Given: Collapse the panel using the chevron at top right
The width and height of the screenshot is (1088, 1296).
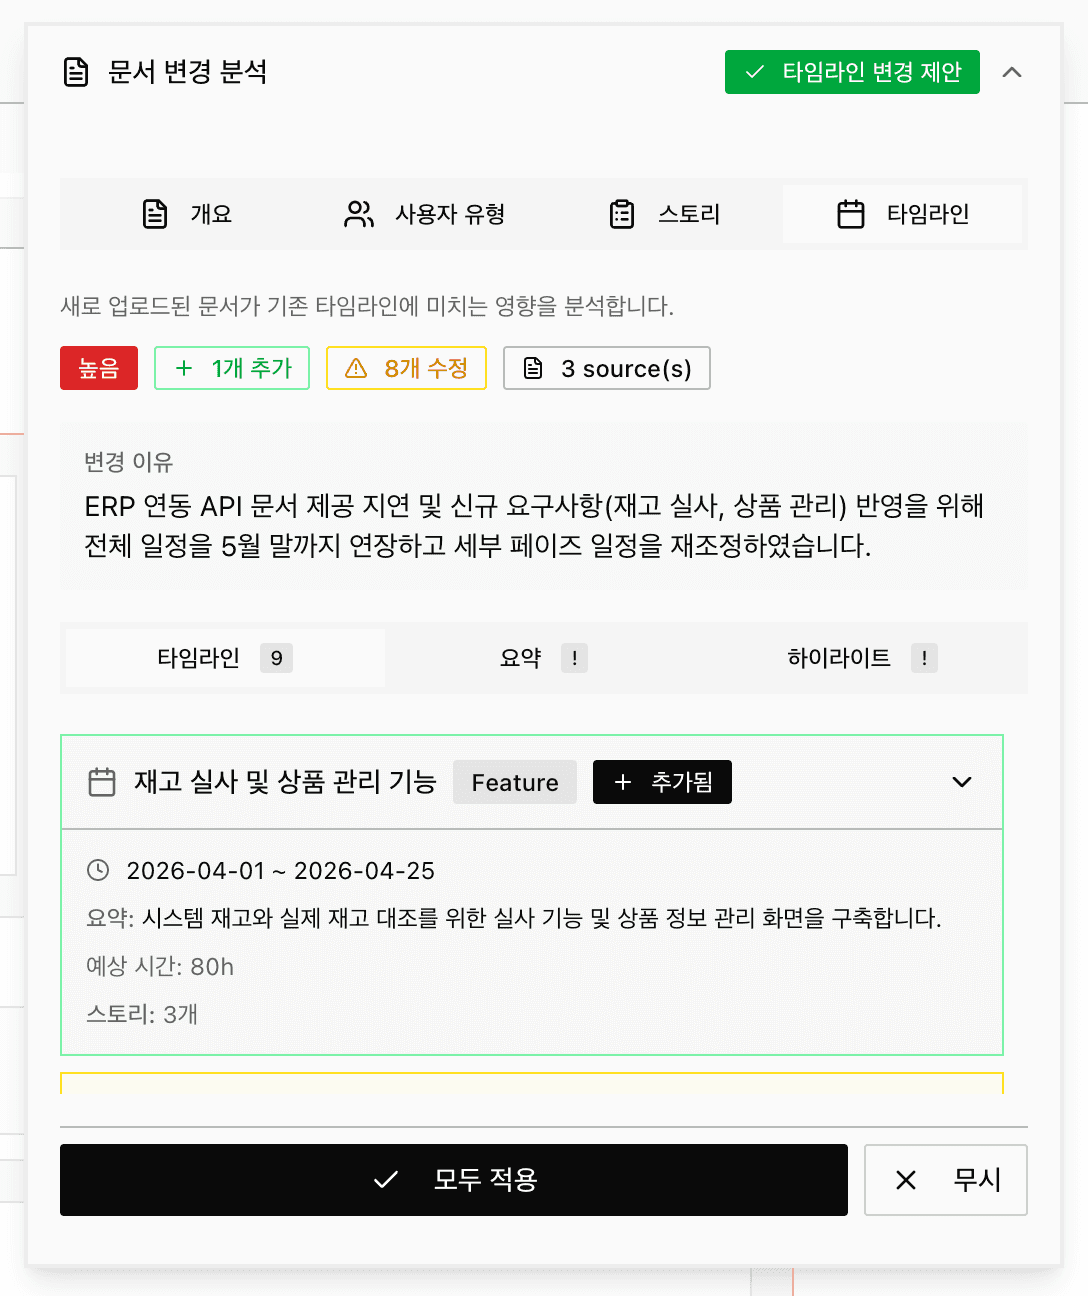Looking at the screenshot, I should point(1013,72).
